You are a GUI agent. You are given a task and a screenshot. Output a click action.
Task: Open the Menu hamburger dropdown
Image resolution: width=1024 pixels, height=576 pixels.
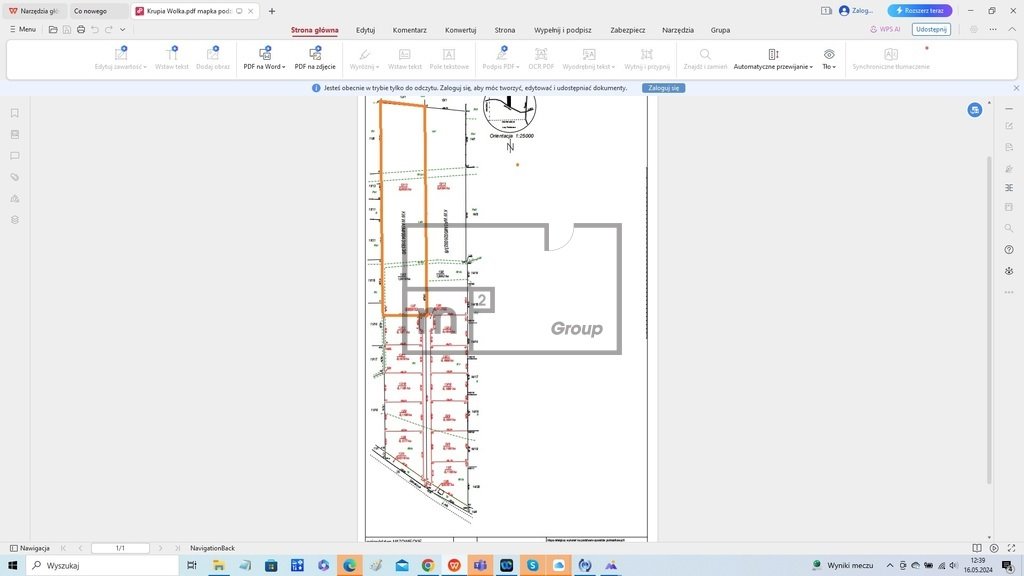click(x=22, y=30)
